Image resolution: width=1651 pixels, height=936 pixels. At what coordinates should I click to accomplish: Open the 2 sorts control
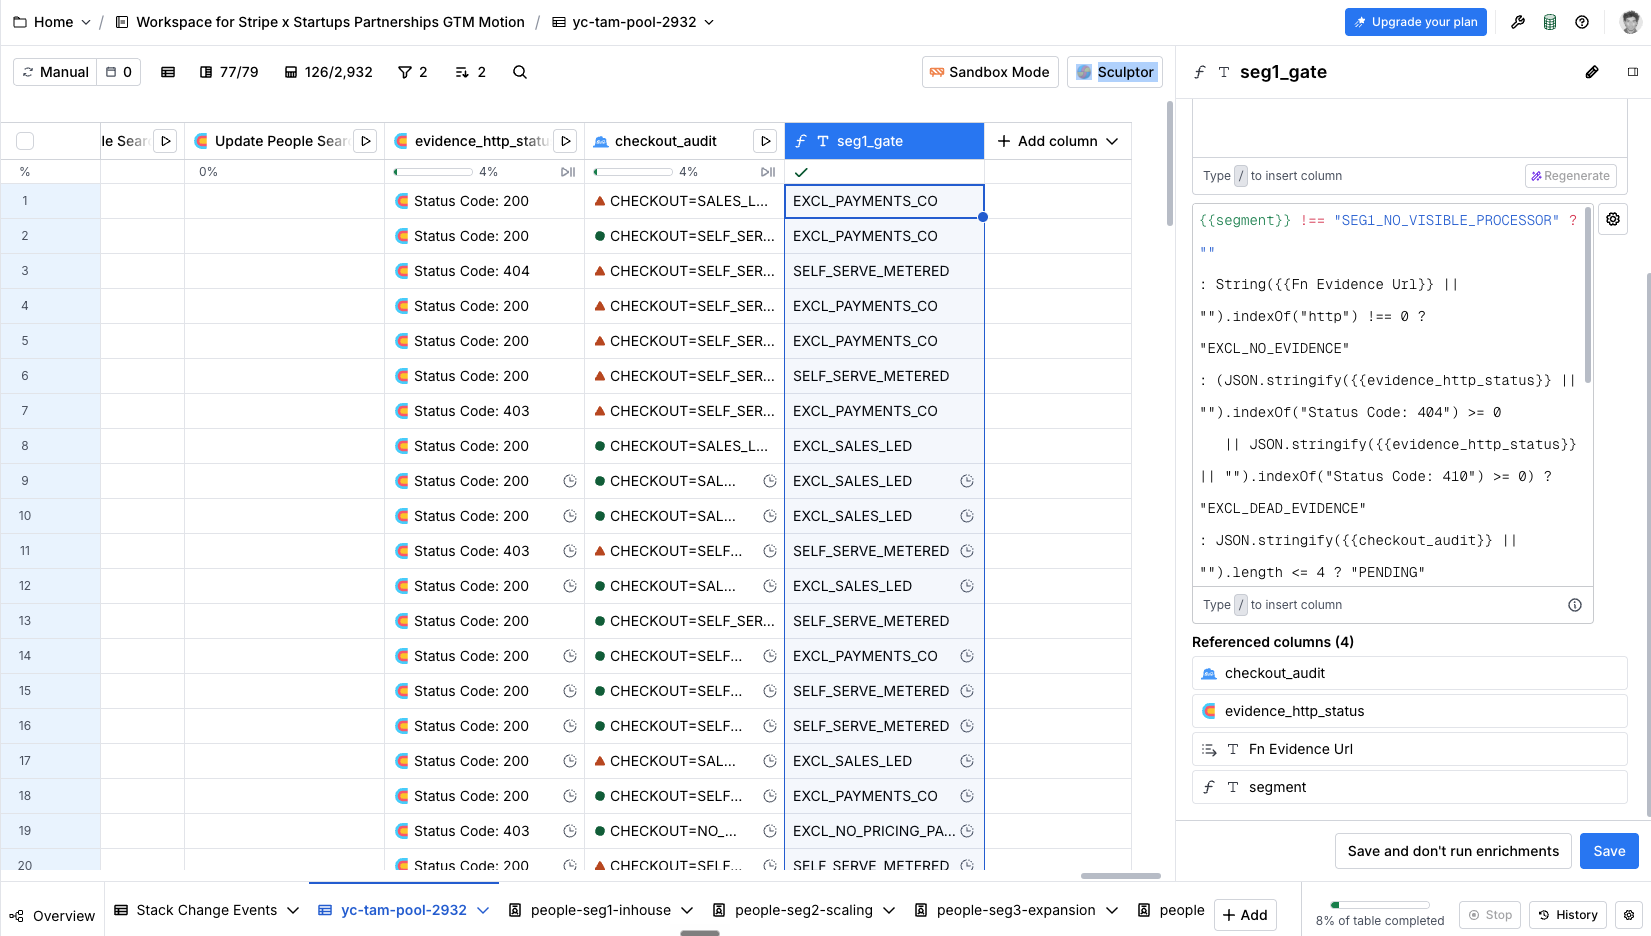coord(470,72)
